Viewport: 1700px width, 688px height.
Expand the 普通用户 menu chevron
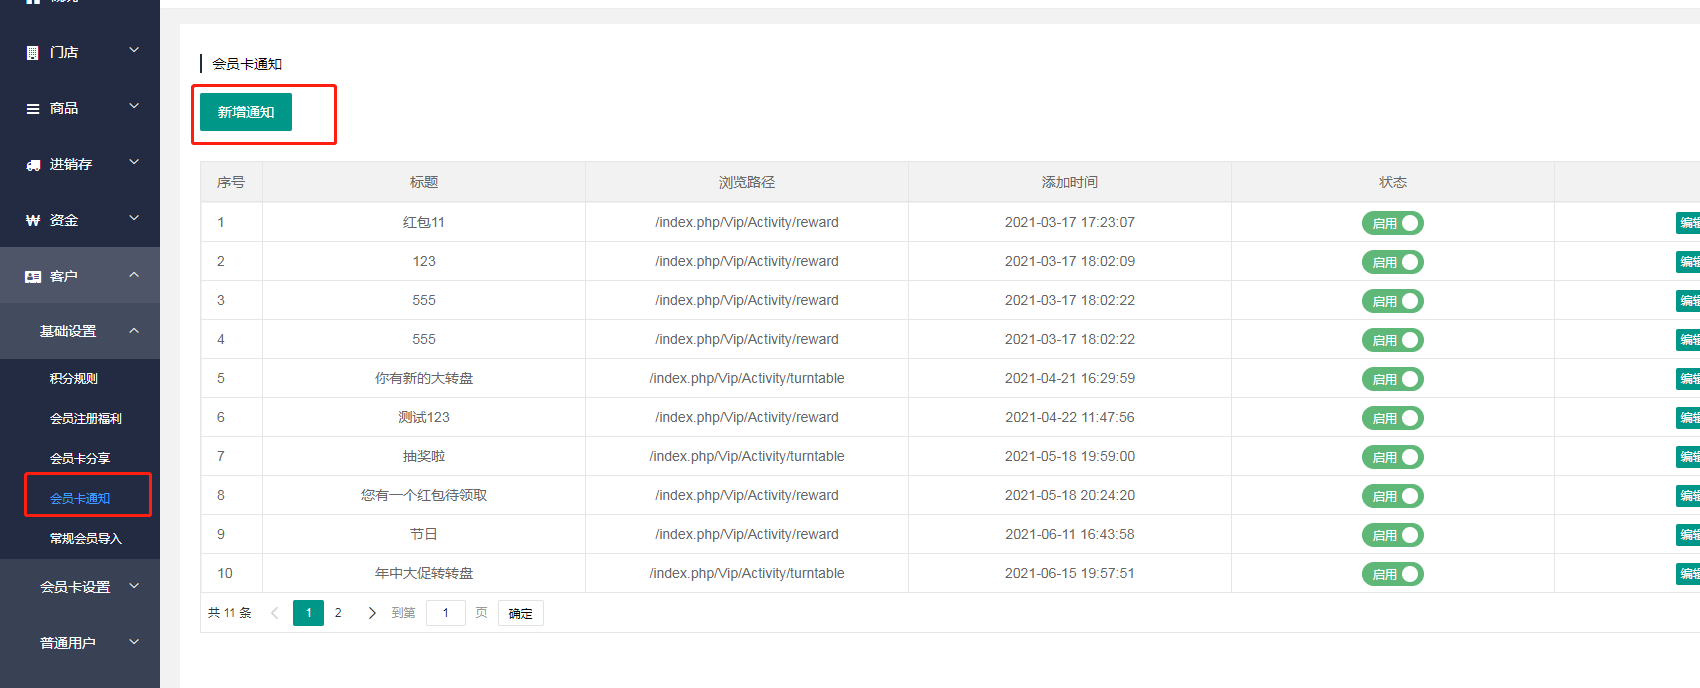[134, 642]
